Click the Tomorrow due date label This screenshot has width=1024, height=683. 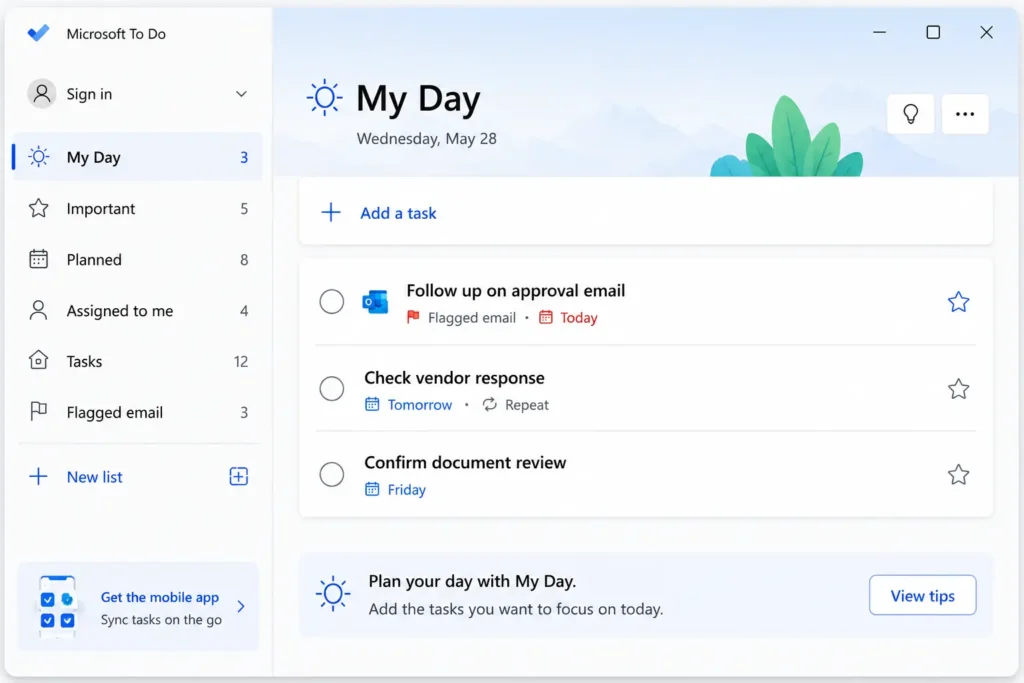[x=419, y=405]
